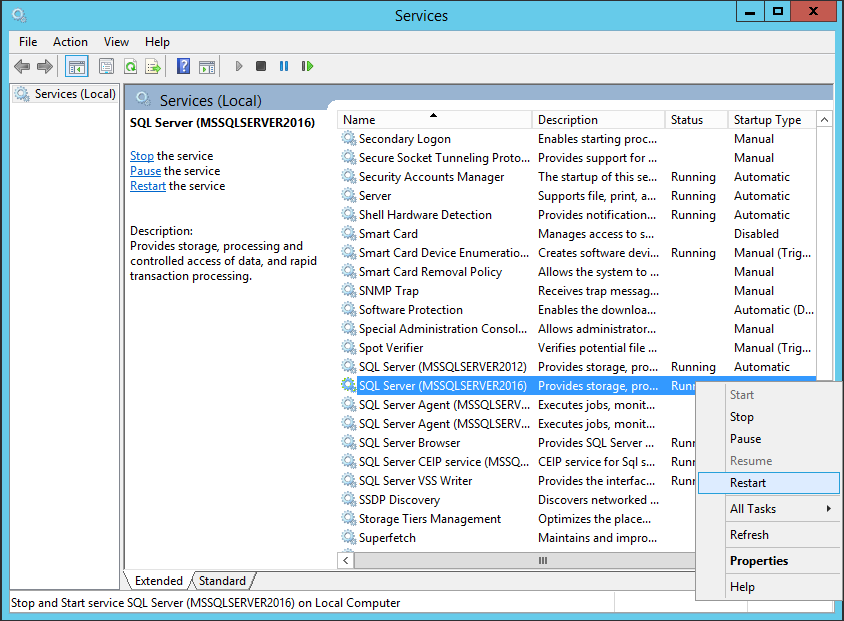Select Services (Local) in the console tree
844x621 pixels.
click(75, 94)
